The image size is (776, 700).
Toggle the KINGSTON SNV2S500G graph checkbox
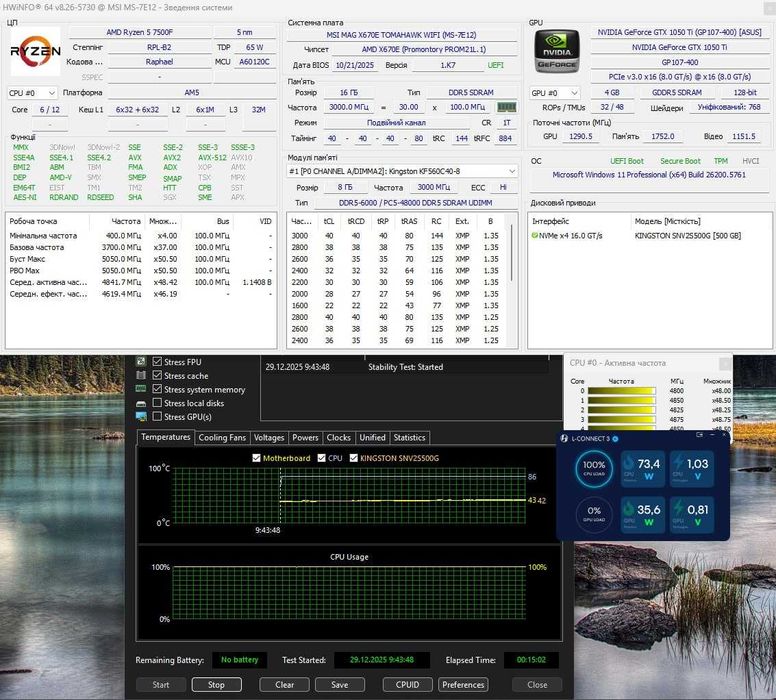pyautogui.click(x=353, y=458)
